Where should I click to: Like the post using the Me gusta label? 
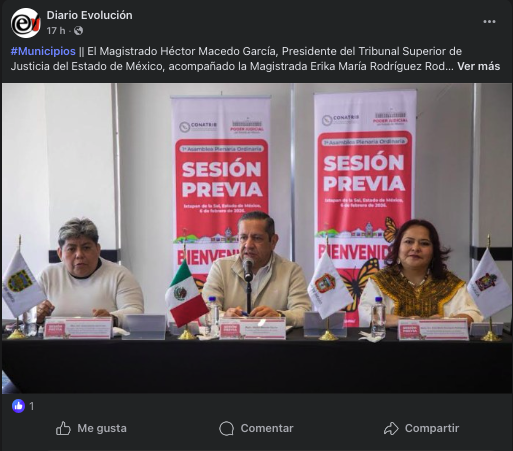(102, 428)
